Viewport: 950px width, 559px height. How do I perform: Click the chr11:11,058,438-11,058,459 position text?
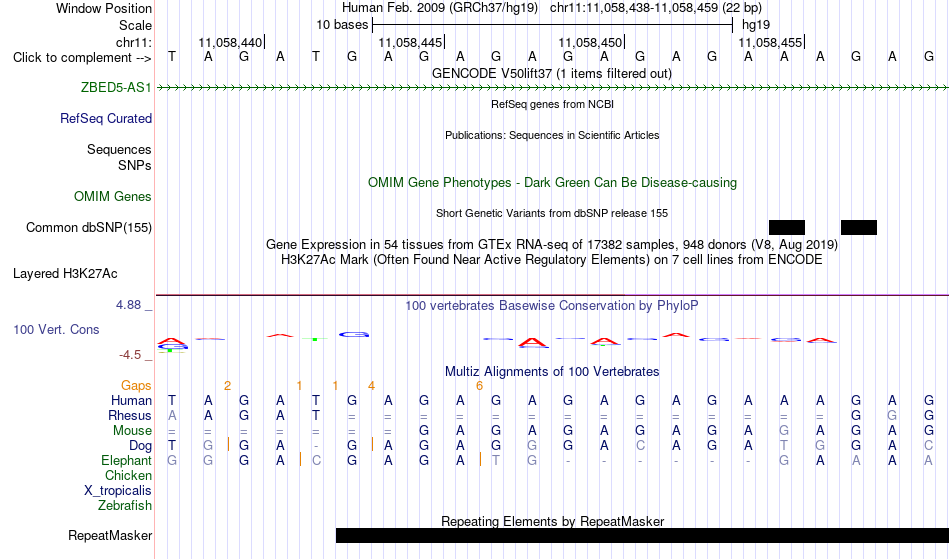[x=656, y=8]
